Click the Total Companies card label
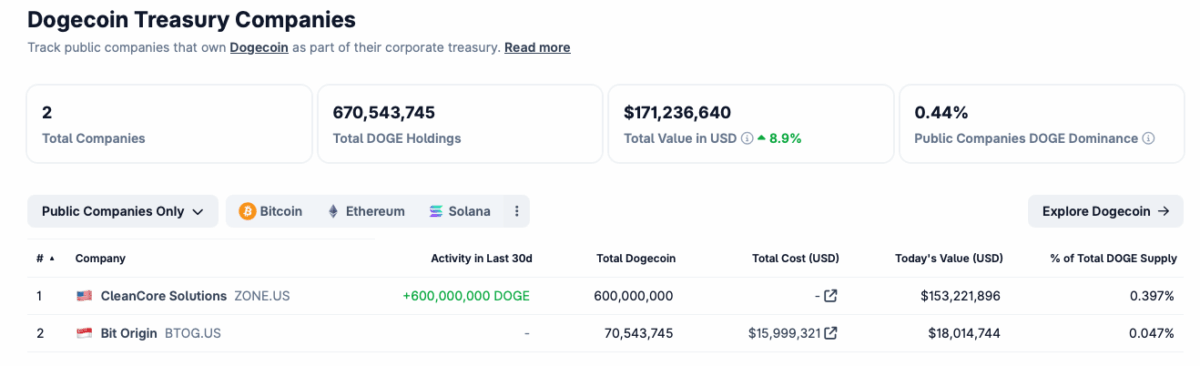The height and width of the screenshot is (366, 1200). (93, 139)
